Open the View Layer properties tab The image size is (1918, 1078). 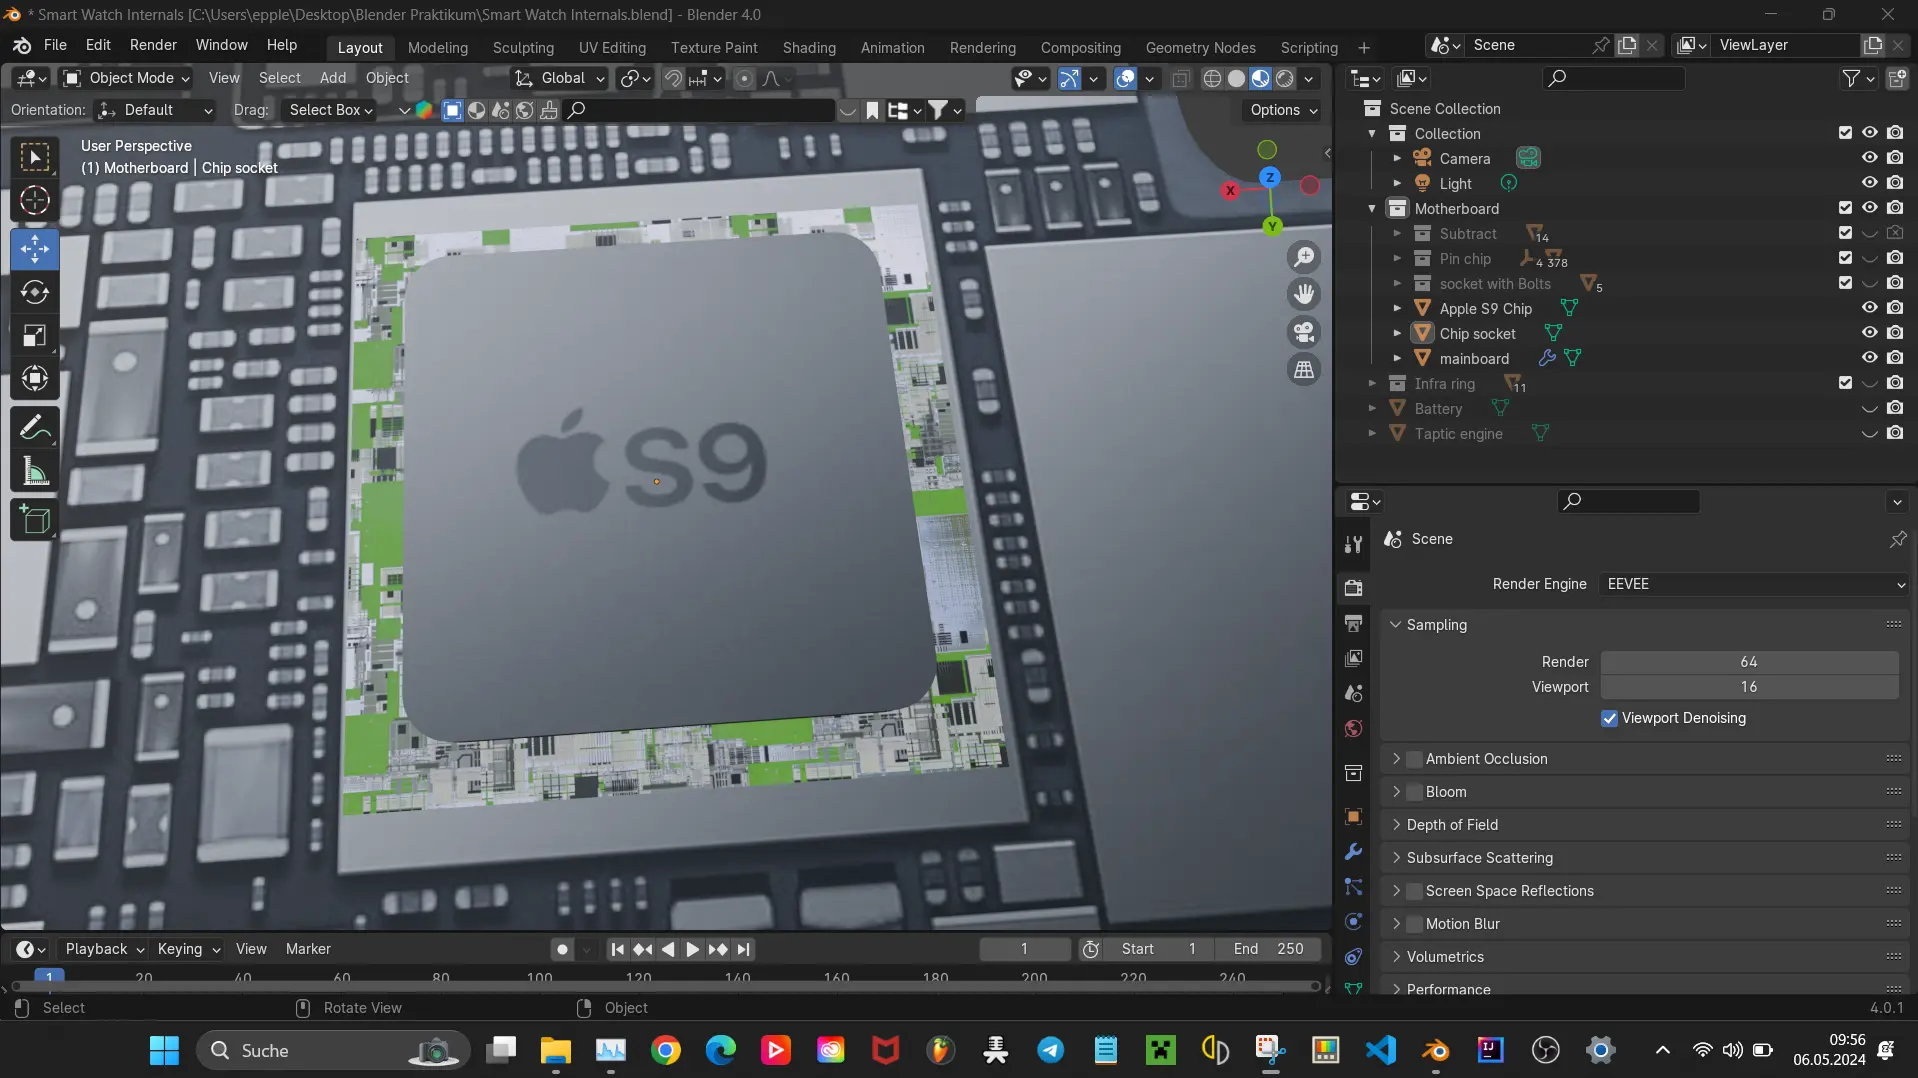click(1353, 658)
